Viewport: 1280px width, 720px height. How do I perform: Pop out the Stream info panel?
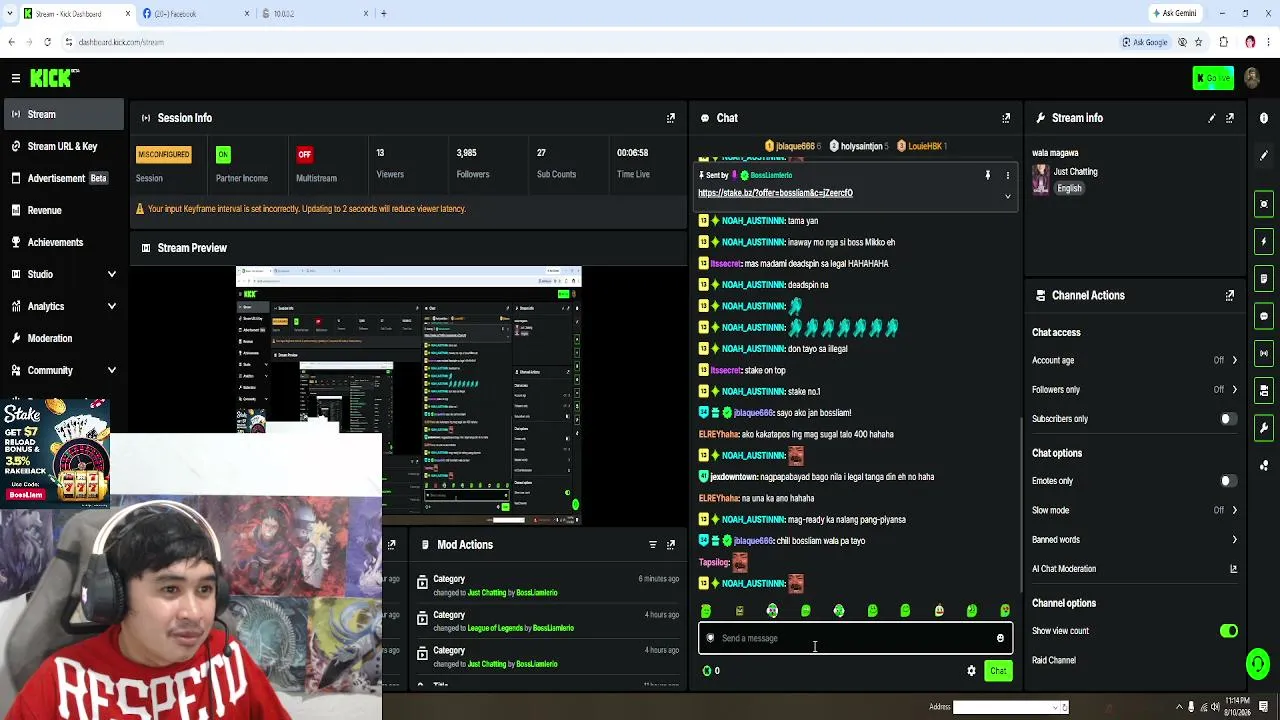(x=1230, y=118)
